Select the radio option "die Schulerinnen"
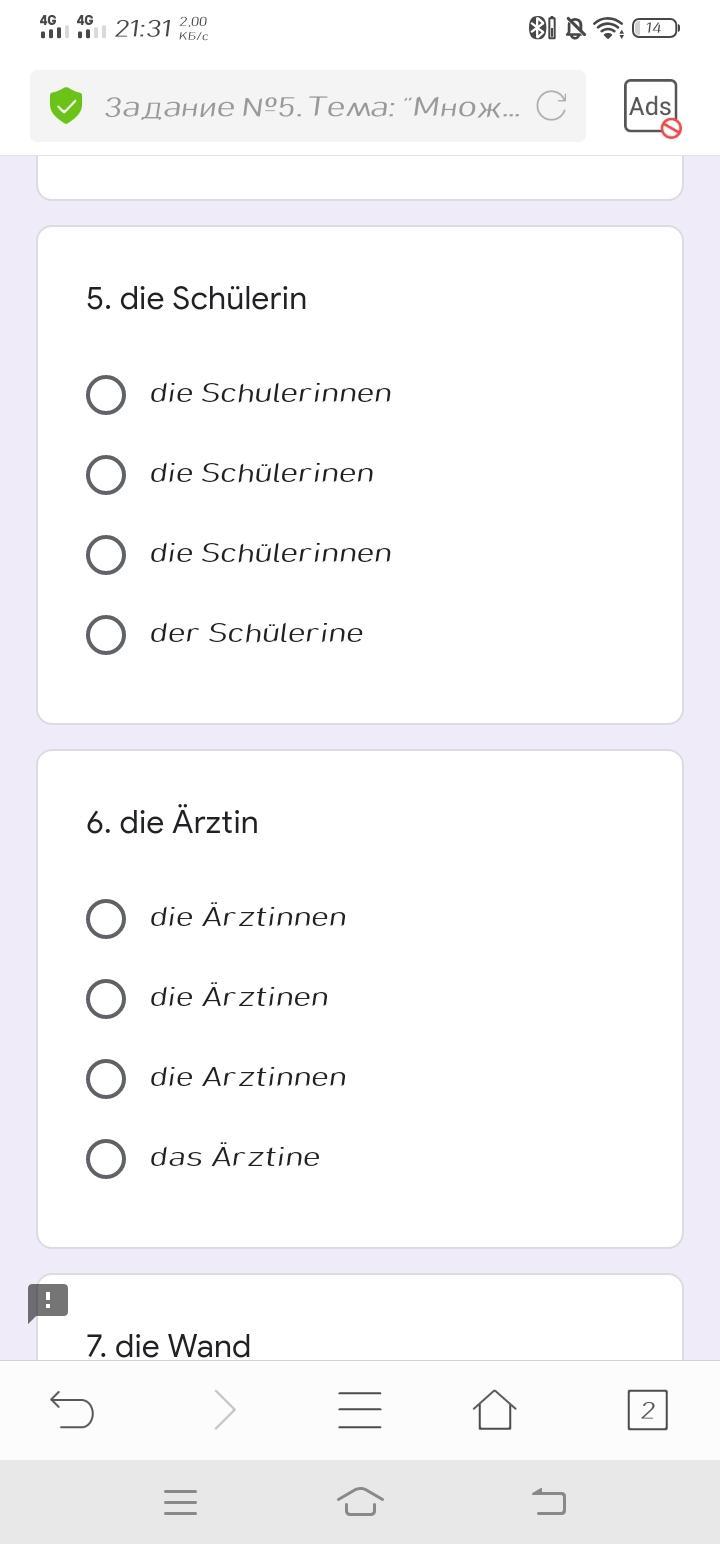720x1544 pixels. [x=106, y=394]
